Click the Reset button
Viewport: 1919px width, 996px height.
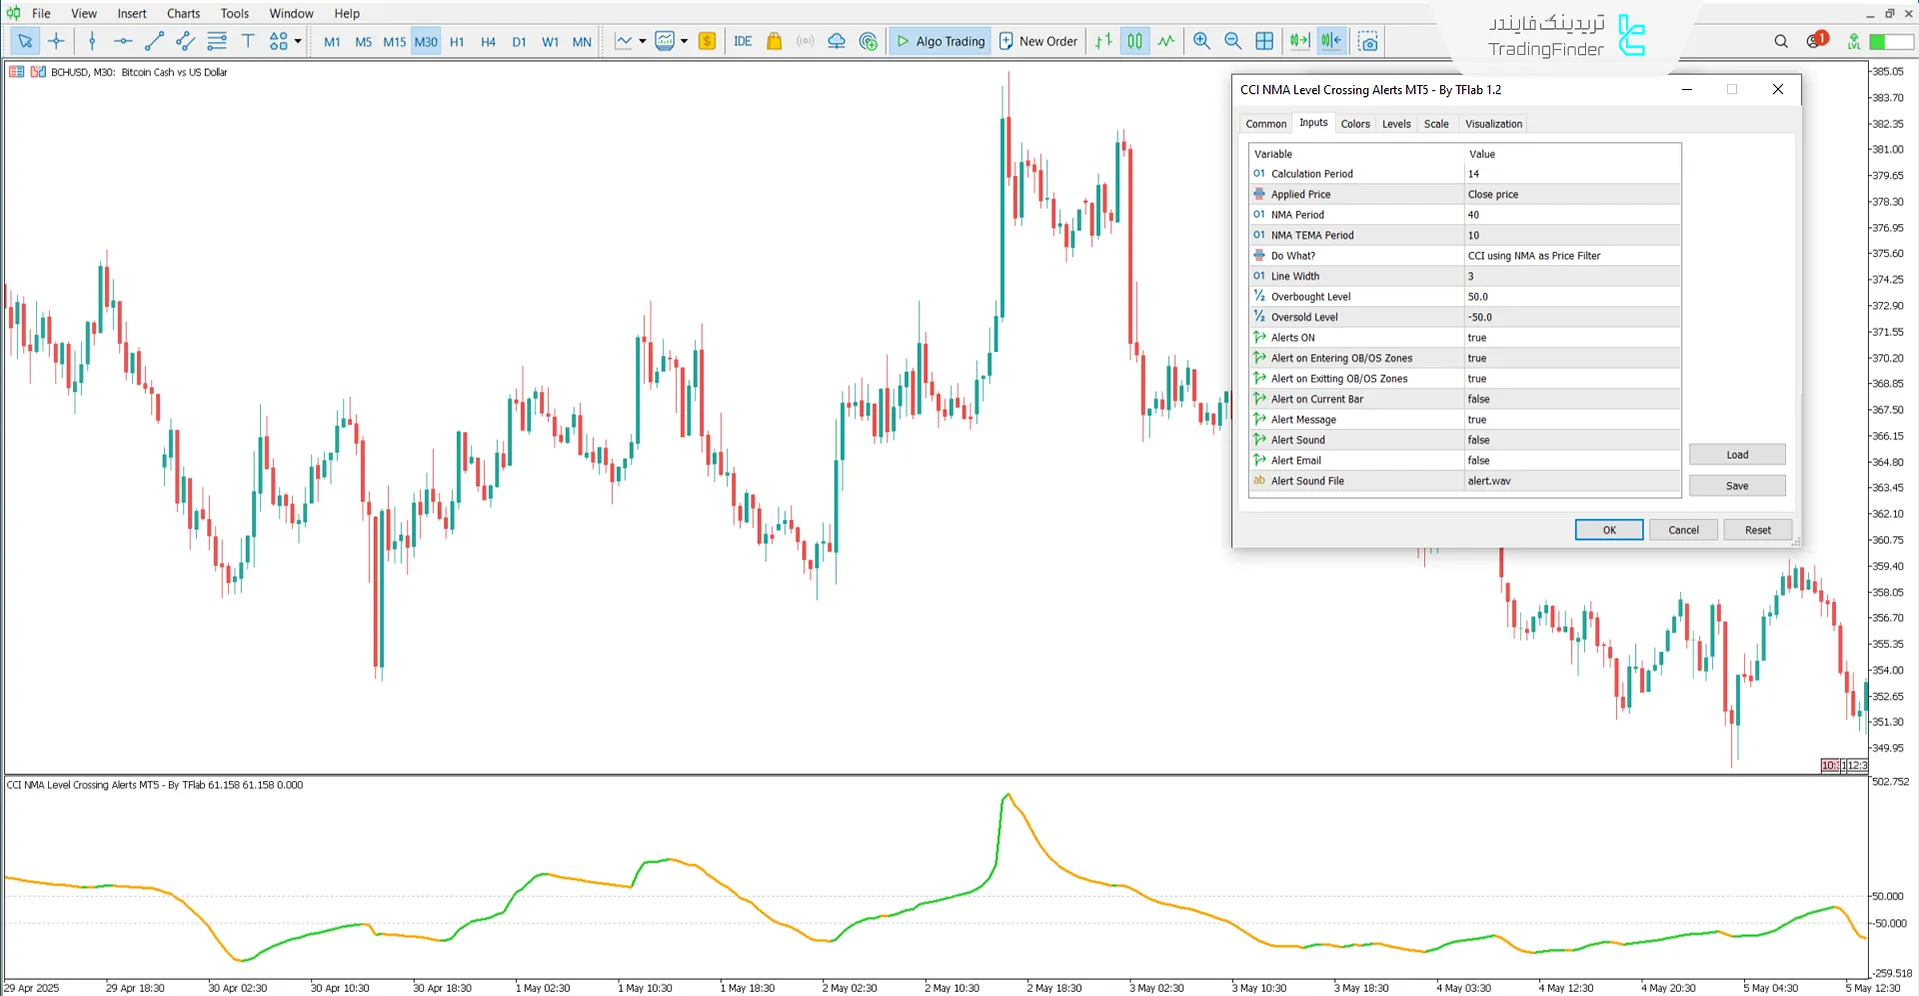click(x=1757, y=530)
